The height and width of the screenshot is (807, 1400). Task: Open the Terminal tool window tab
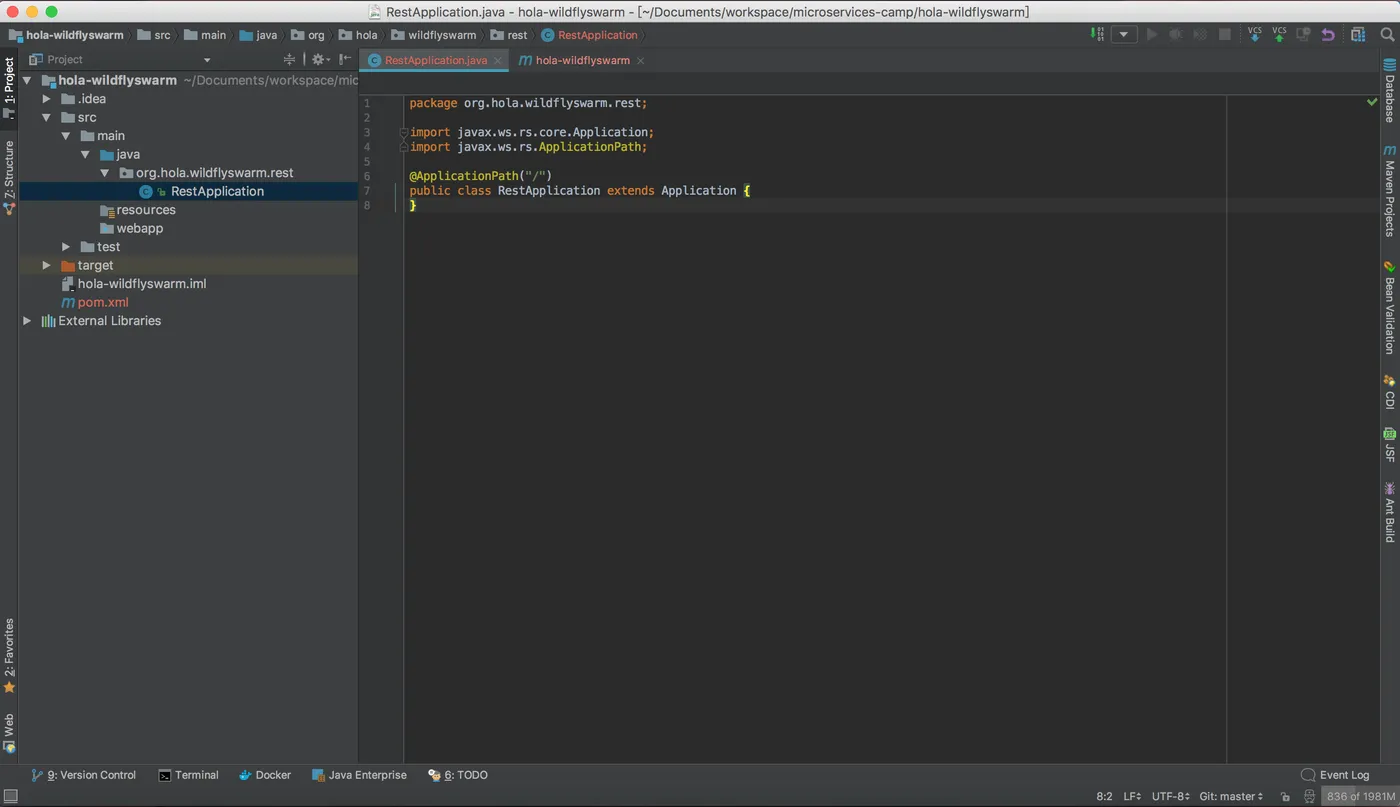pos(188,775)
